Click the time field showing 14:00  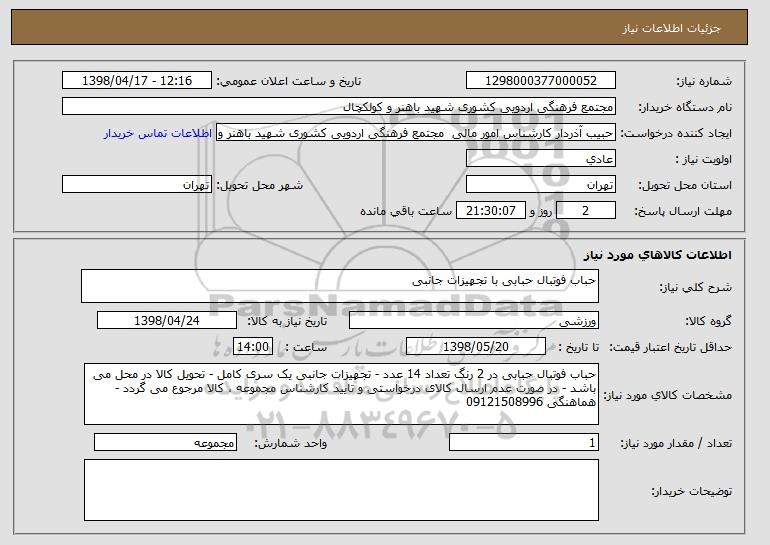pos(253,347)
